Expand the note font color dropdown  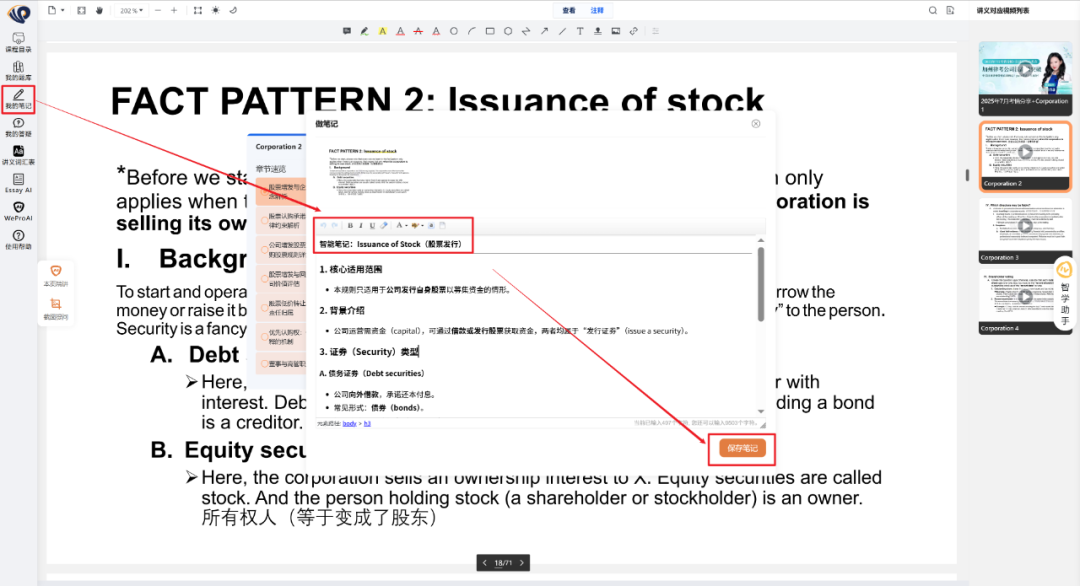coord(406,226)
